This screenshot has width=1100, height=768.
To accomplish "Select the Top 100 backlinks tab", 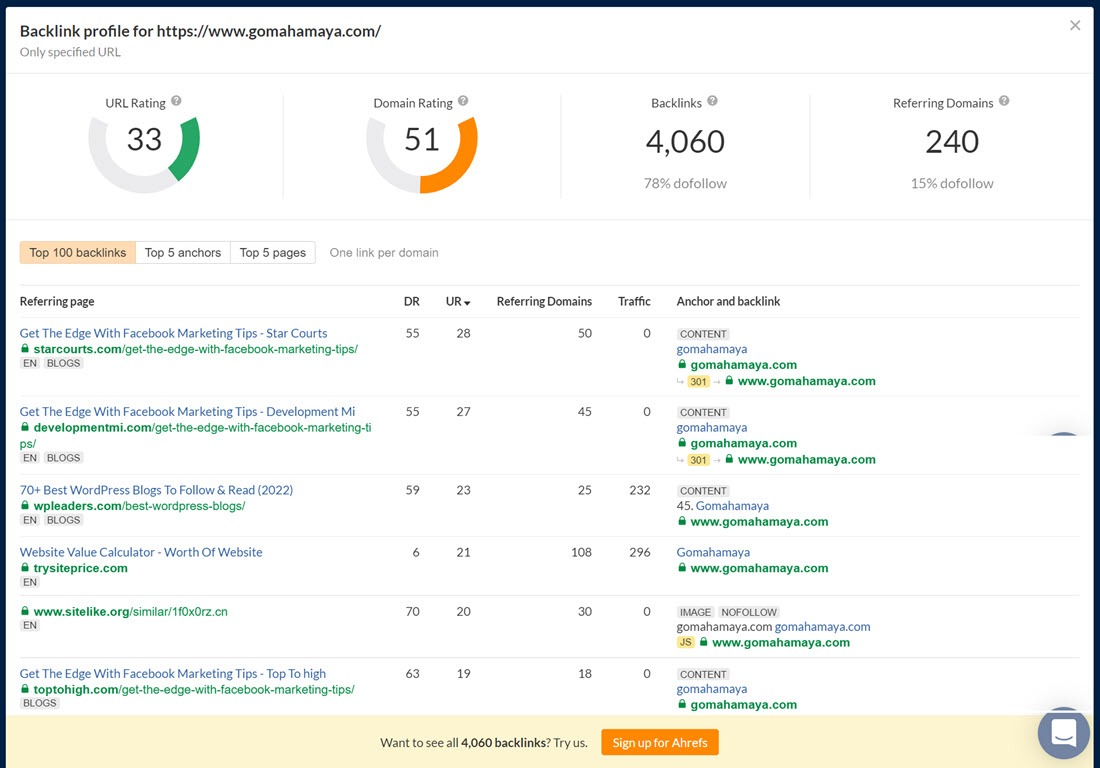I will [x=77, y=252].
